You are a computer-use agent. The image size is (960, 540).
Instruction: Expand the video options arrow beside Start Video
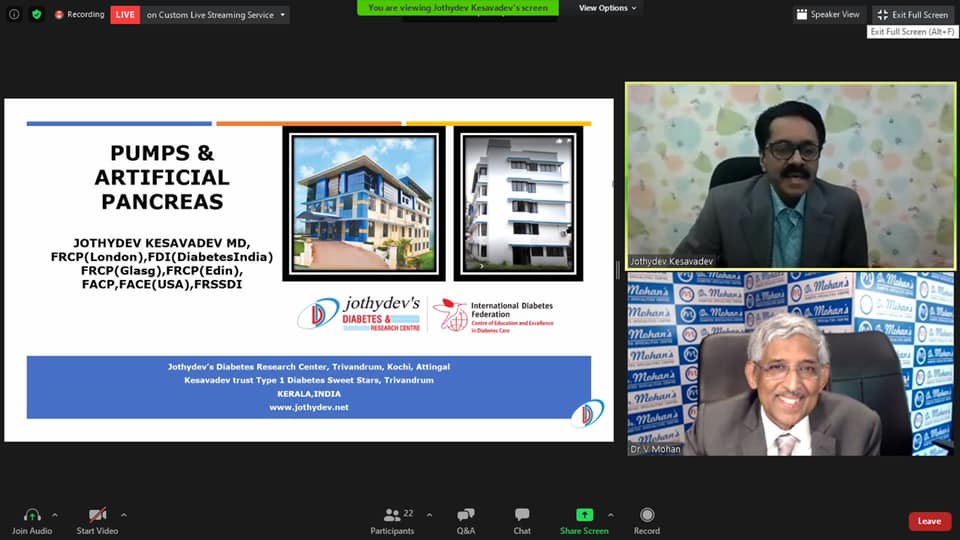(124, 515)
